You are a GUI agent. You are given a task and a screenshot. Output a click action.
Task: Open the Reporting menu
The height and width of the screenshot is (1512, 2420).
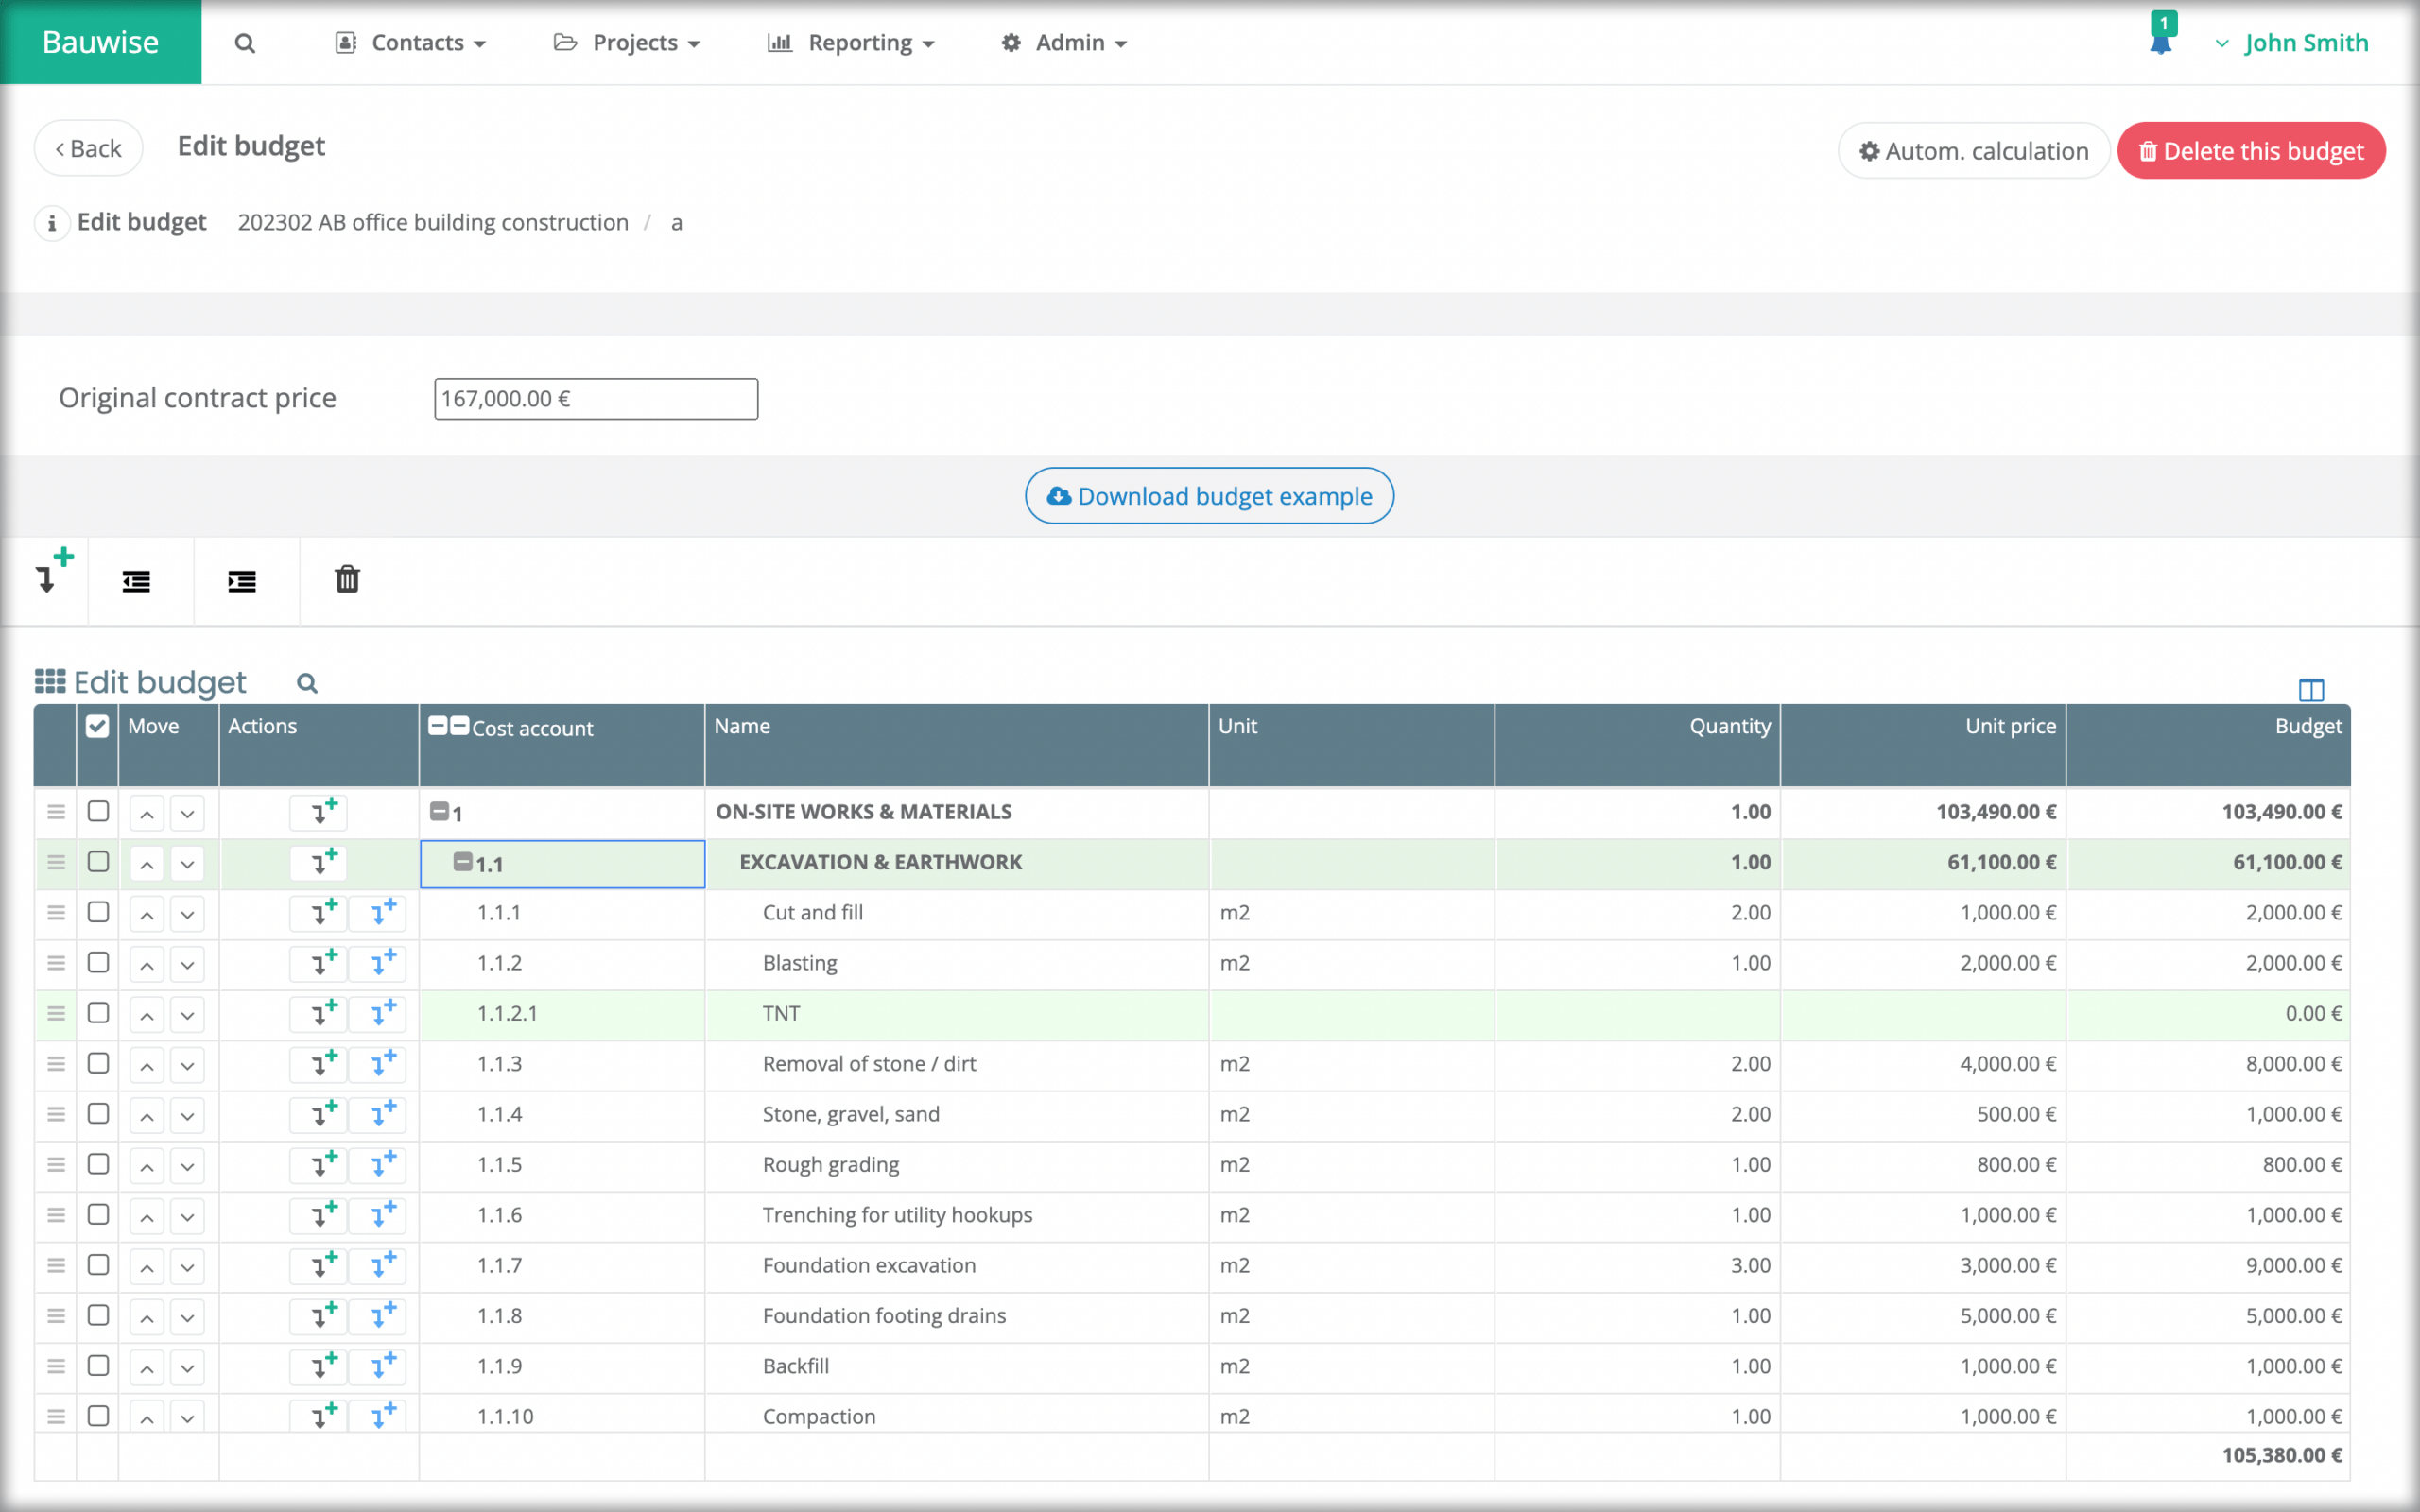click(860, 42)
